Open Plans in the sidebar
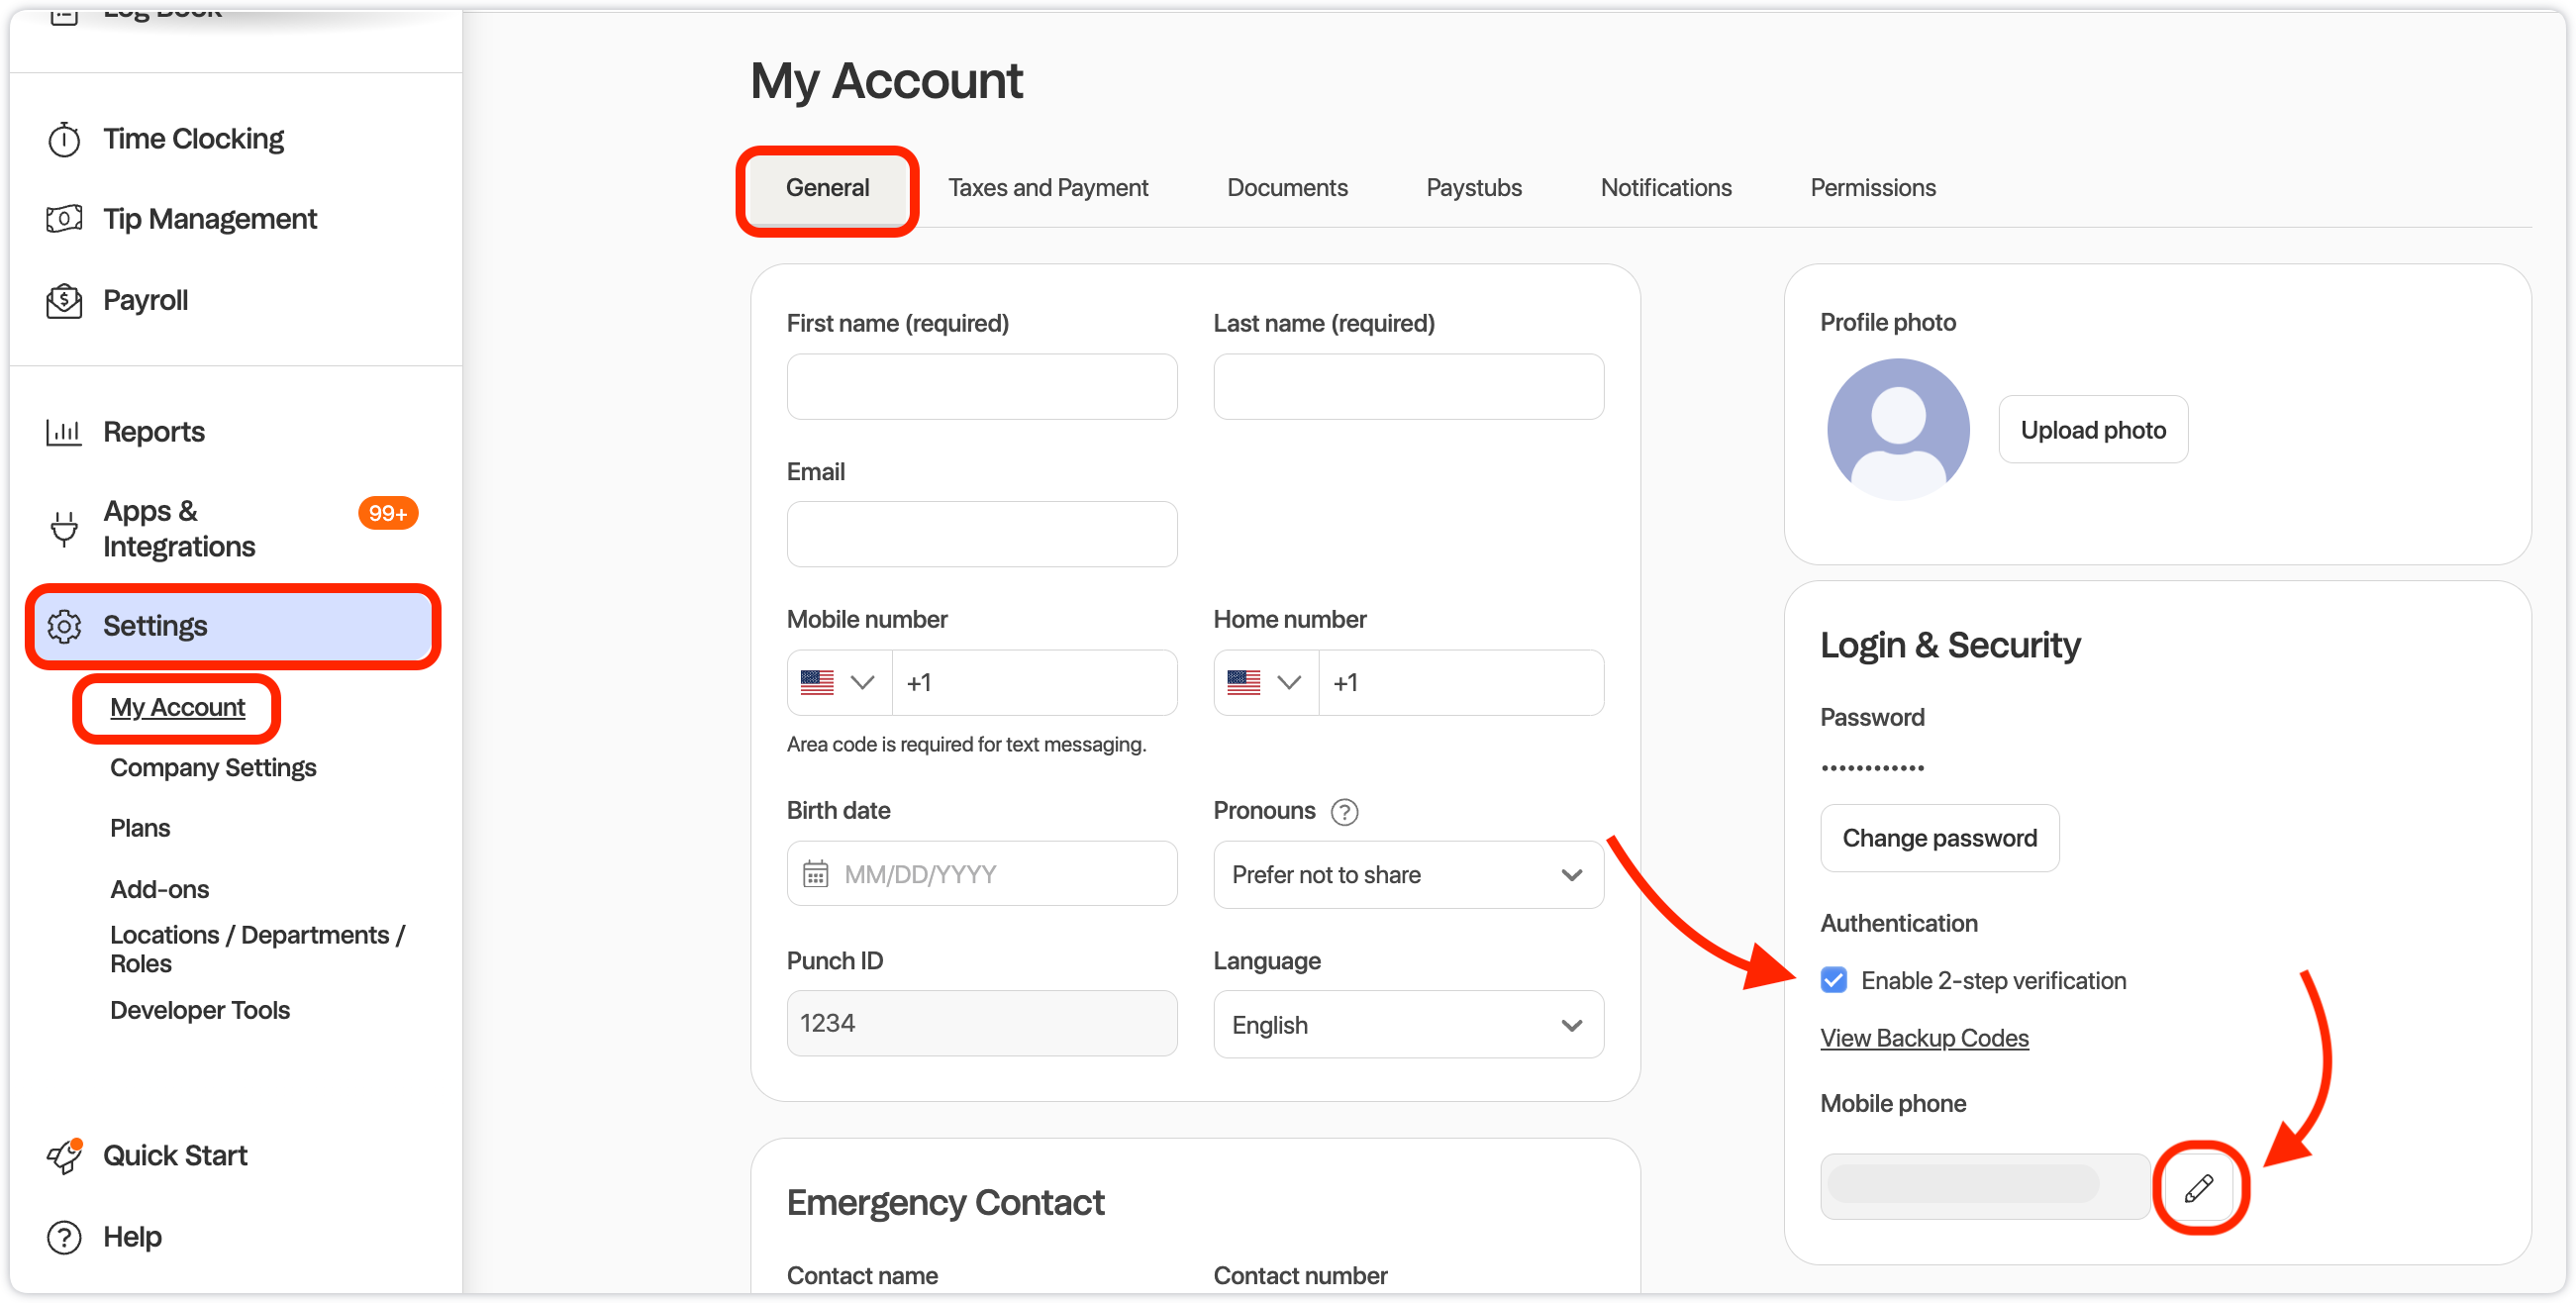This screenshot has width=2576, height=1303. (140, 829)
